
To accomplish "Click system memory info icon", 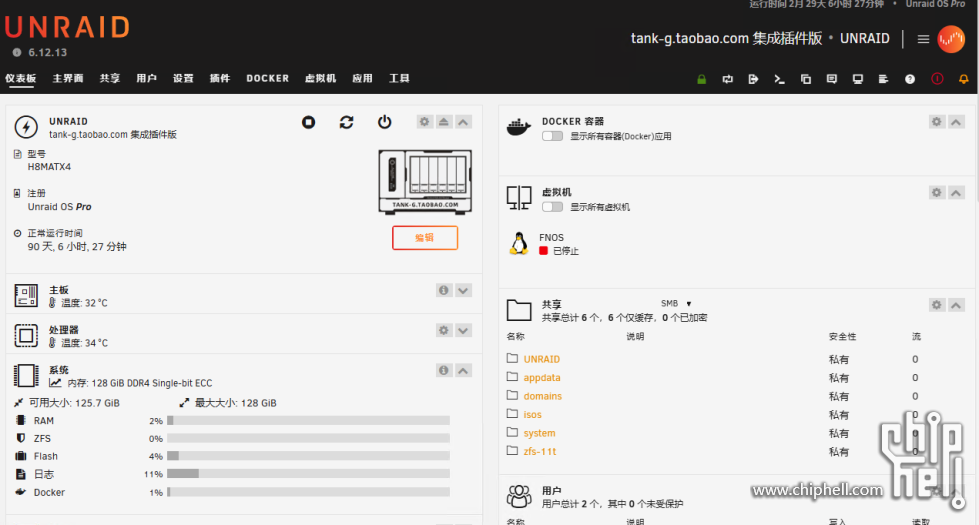I will click(443, 370).
